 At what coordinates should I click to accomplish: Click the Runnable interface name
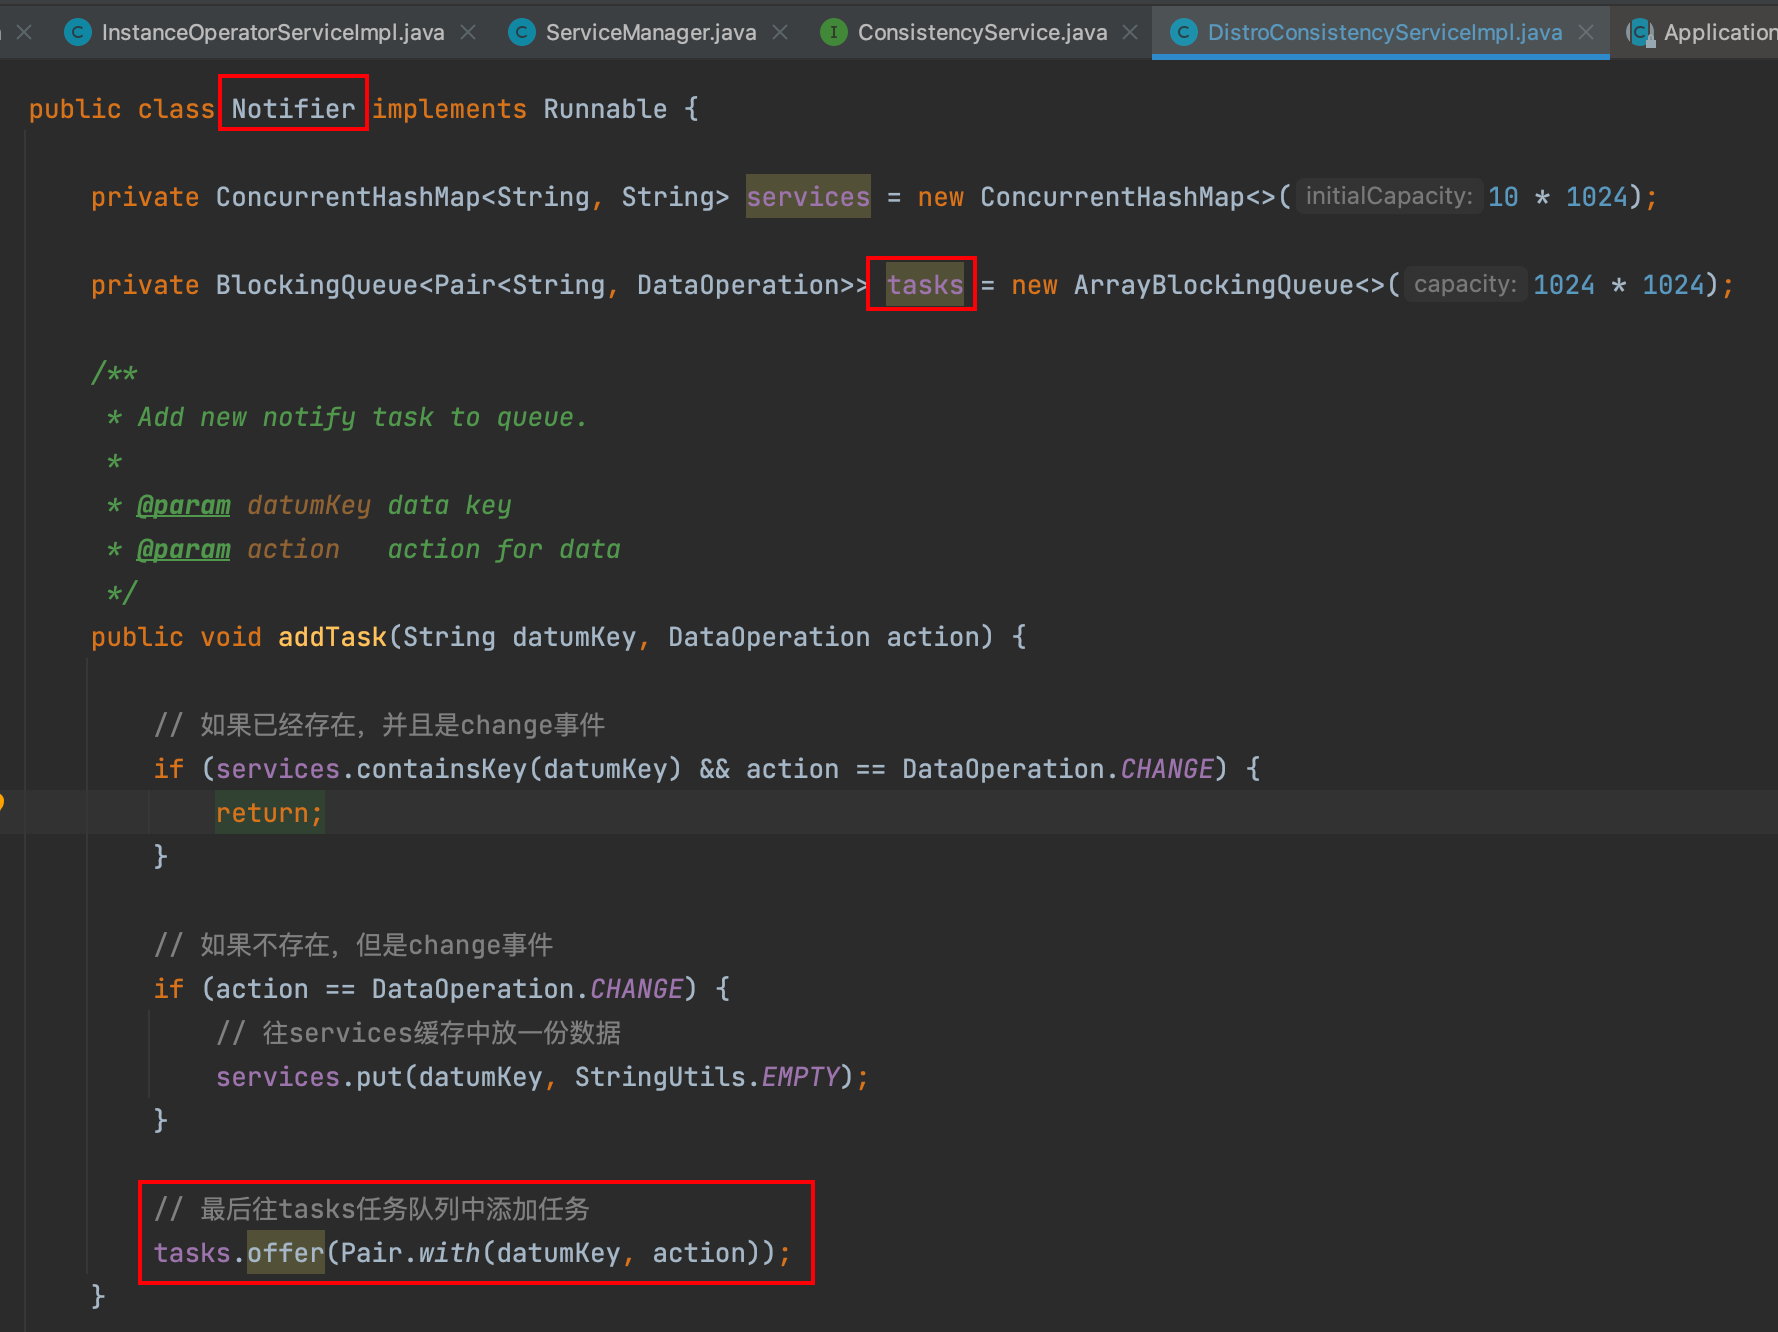click(x=605, y=109)
